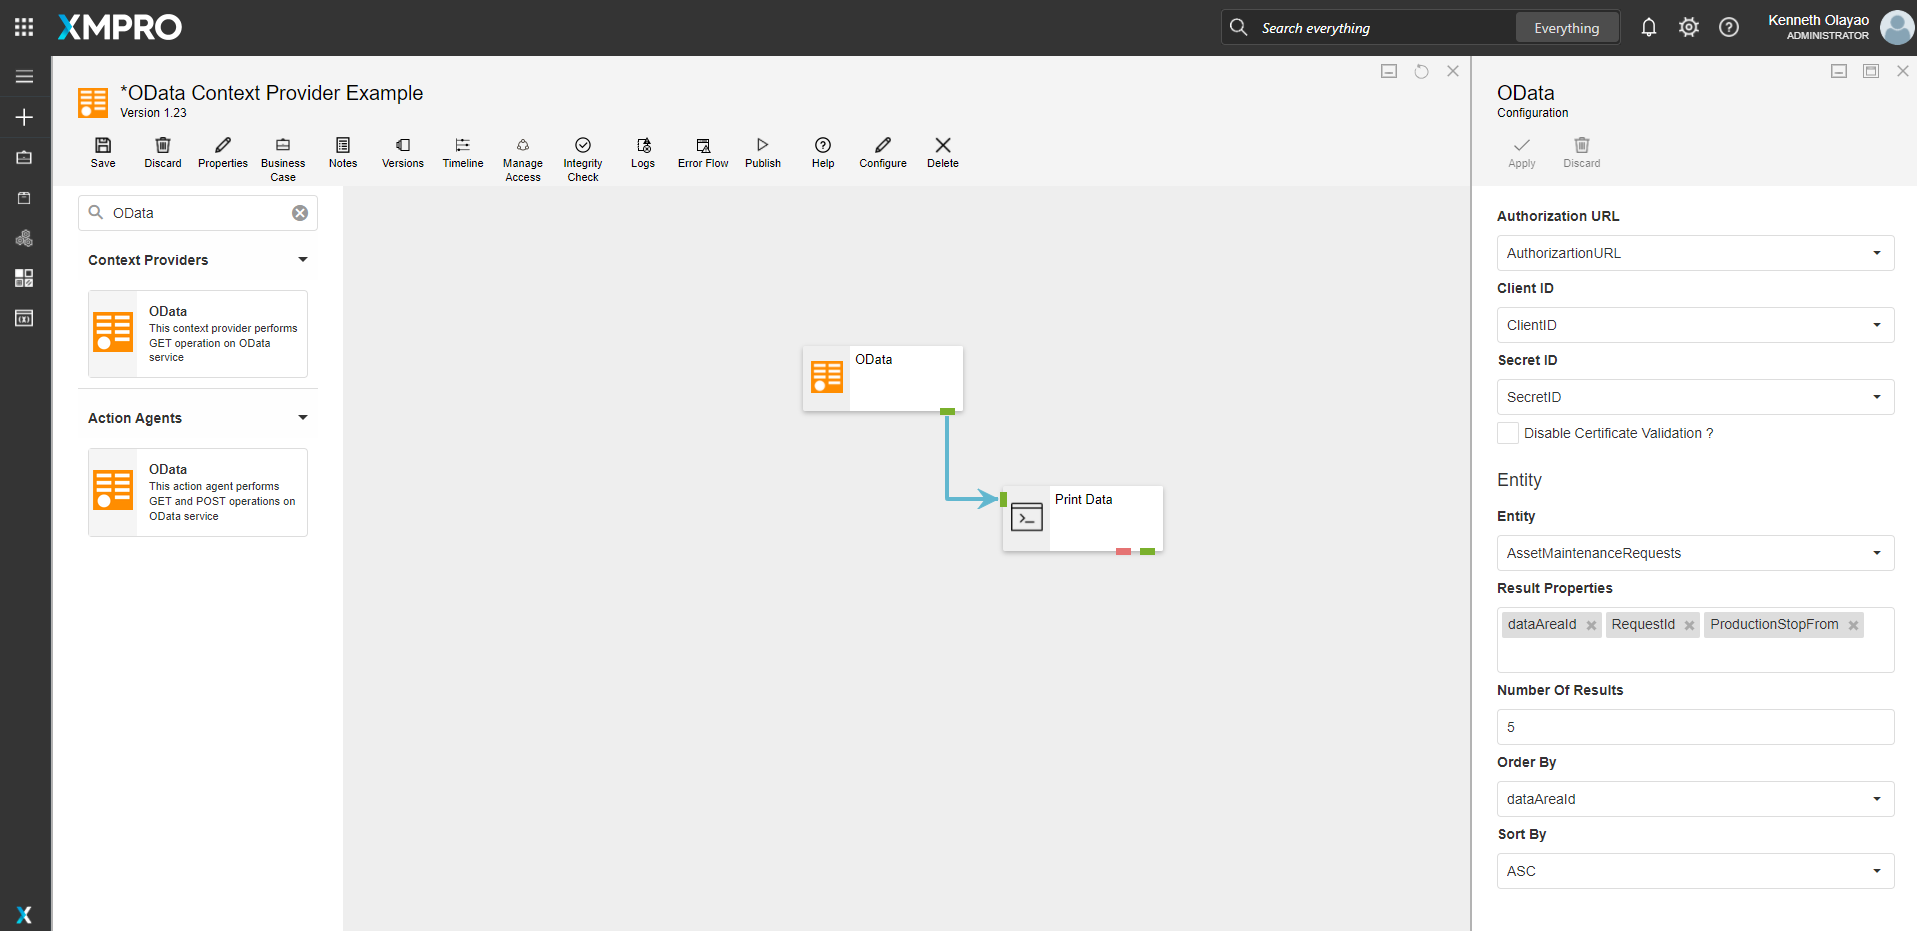Image resolution: width=1917 pixels, height=931 pixels.
Task: Open the Integrity Check tool
Action: pyautogui.click(x=582, y=159)
